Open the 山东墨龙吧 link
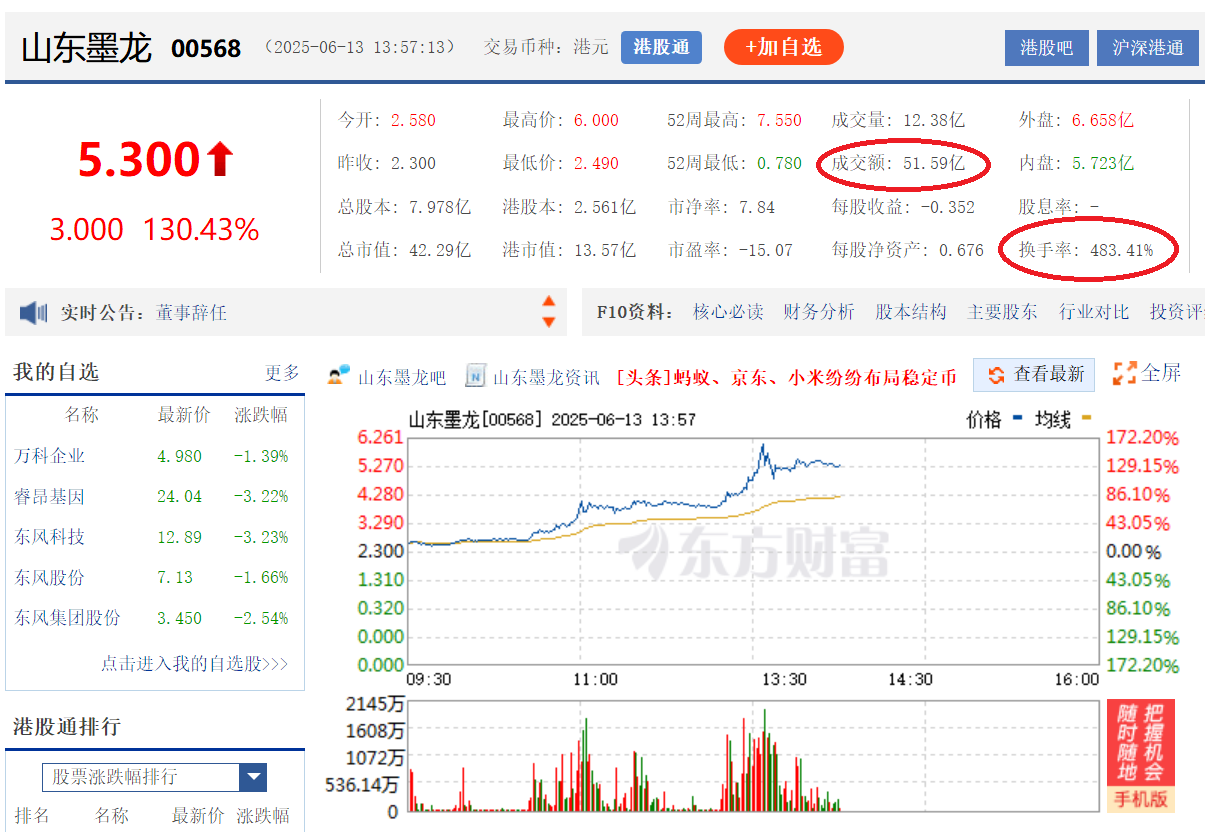The height and width of the screenshot is (832, 1205). pyautogui.click(x=402, y=377)
